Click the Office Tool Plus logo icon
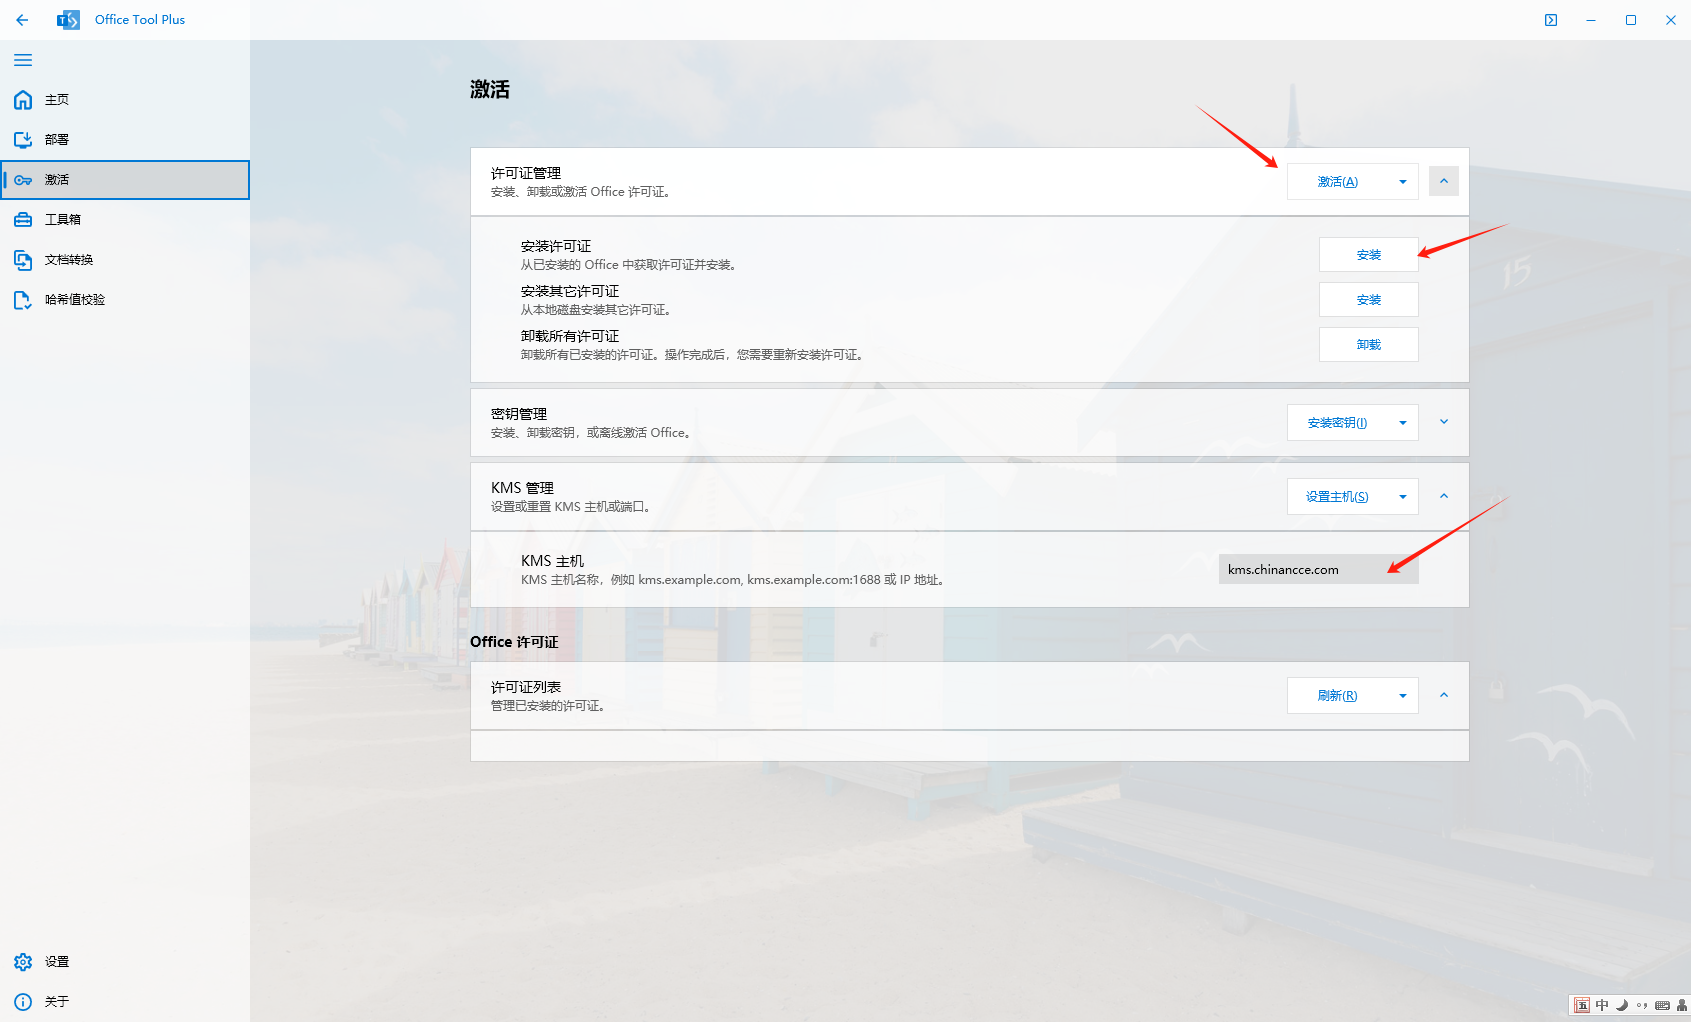The image size is (1691, 1022). click(x=68, y=20)
